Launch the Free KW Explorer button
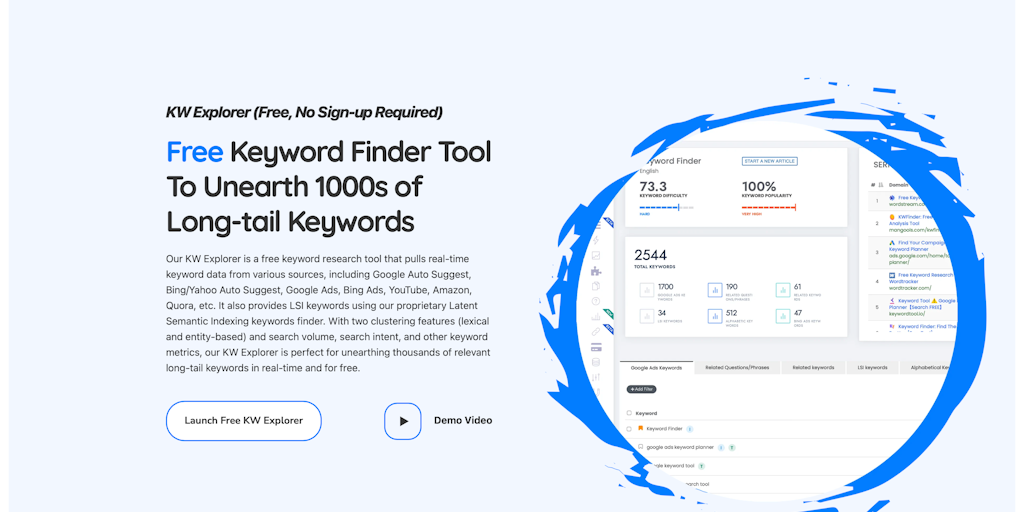This screenshot has height=512, width=1024. [244, 421]
